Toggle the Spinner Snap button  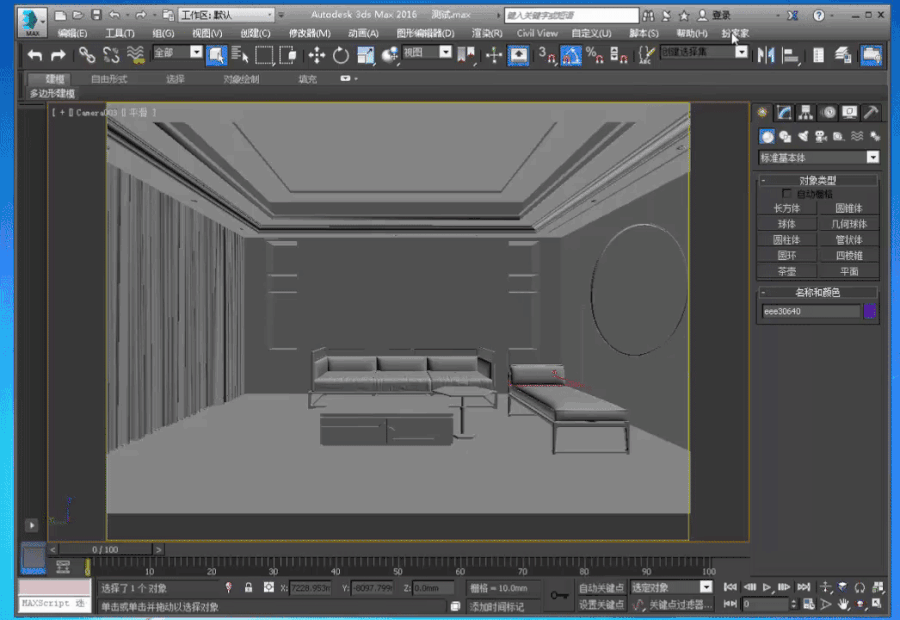[x=618, y=55]
